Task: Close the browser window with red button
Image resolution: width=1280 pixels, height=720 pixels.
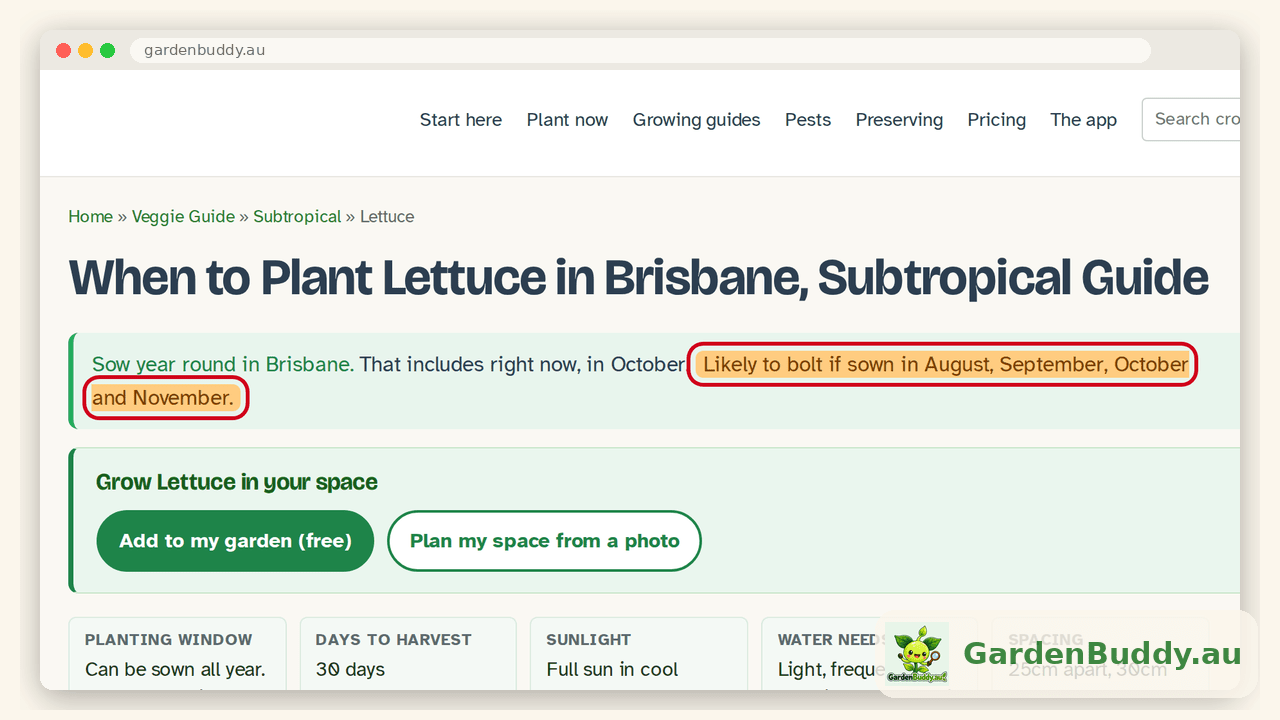Action: [x=63, y=50]
